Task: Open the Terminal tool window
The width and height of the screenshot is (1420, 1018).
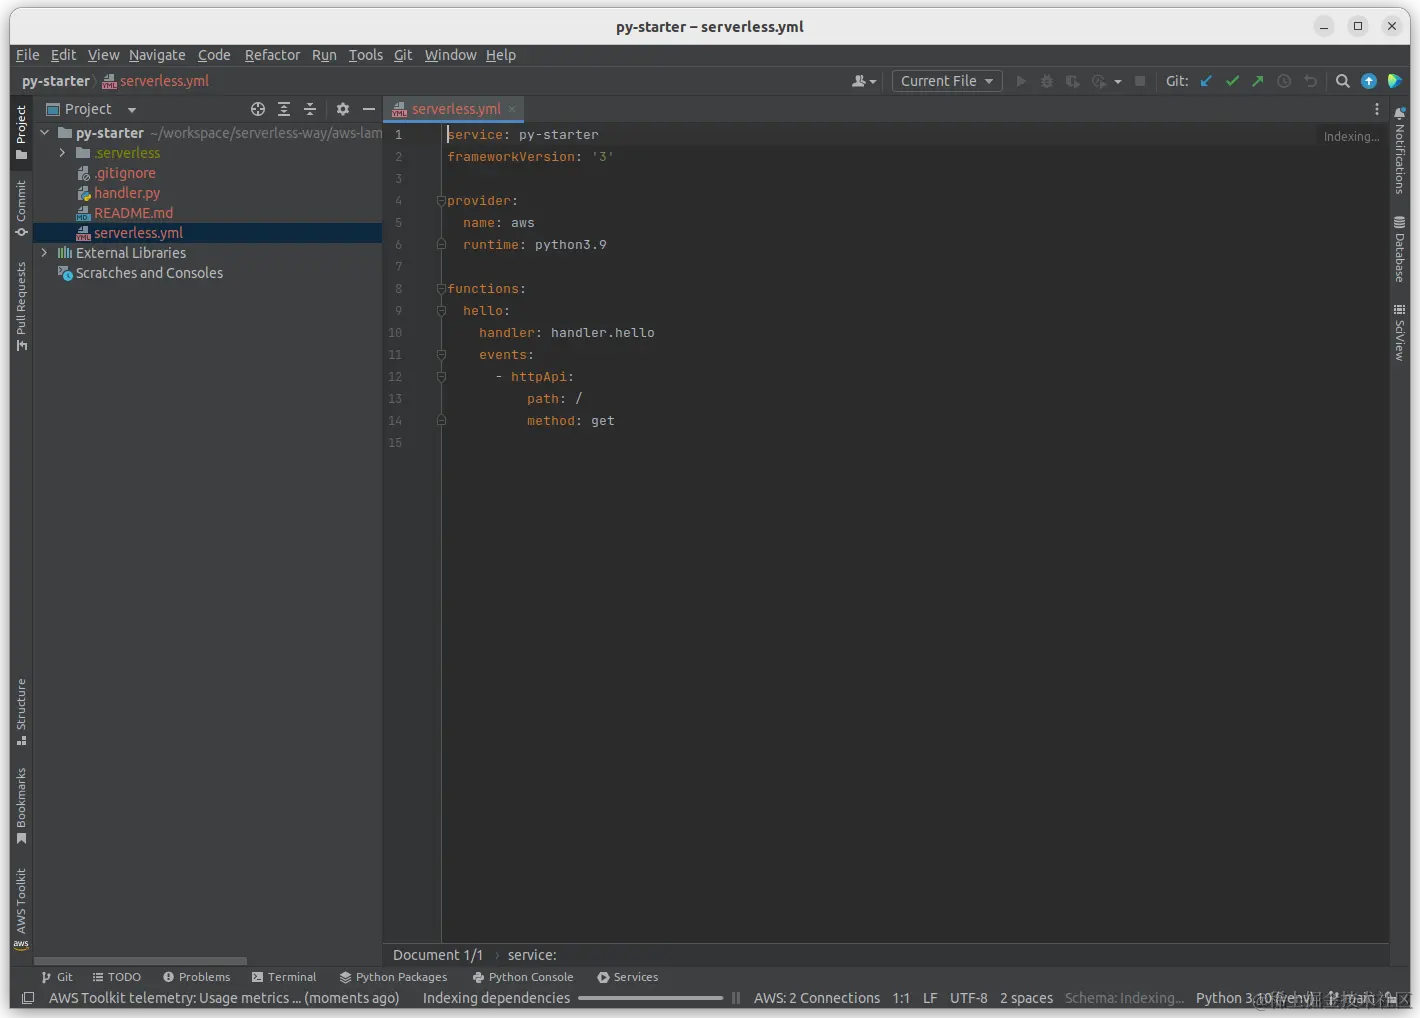Action: tap(284, 977)
